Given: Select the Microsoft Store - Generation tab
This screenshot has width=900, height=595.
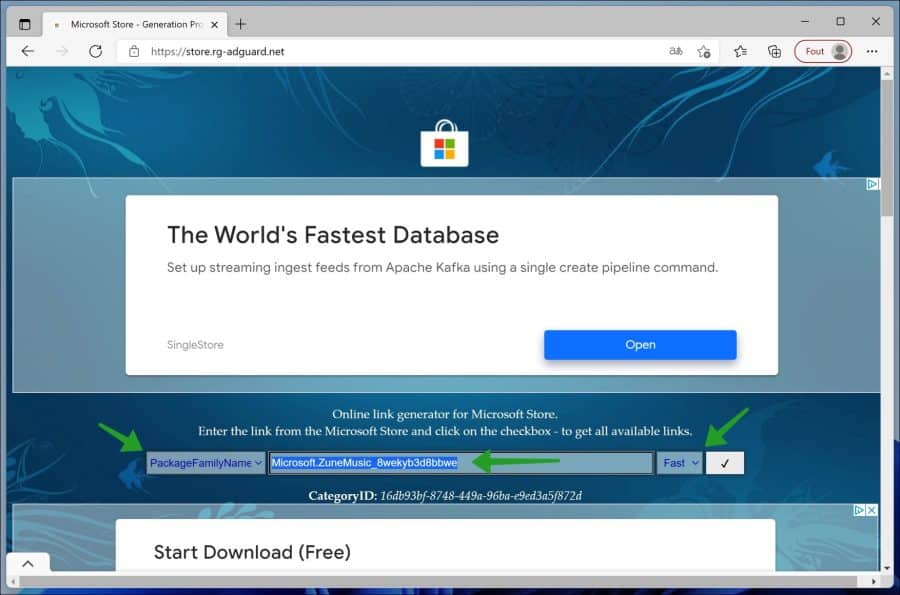Looking at the screenshot, I should pos(134,24).
